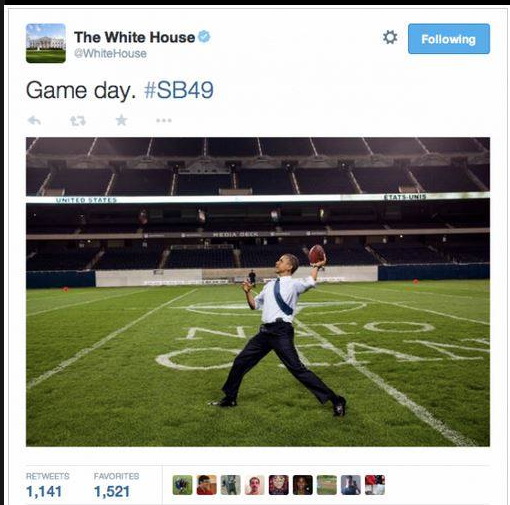Open the #SB49 hashtag

179,90
